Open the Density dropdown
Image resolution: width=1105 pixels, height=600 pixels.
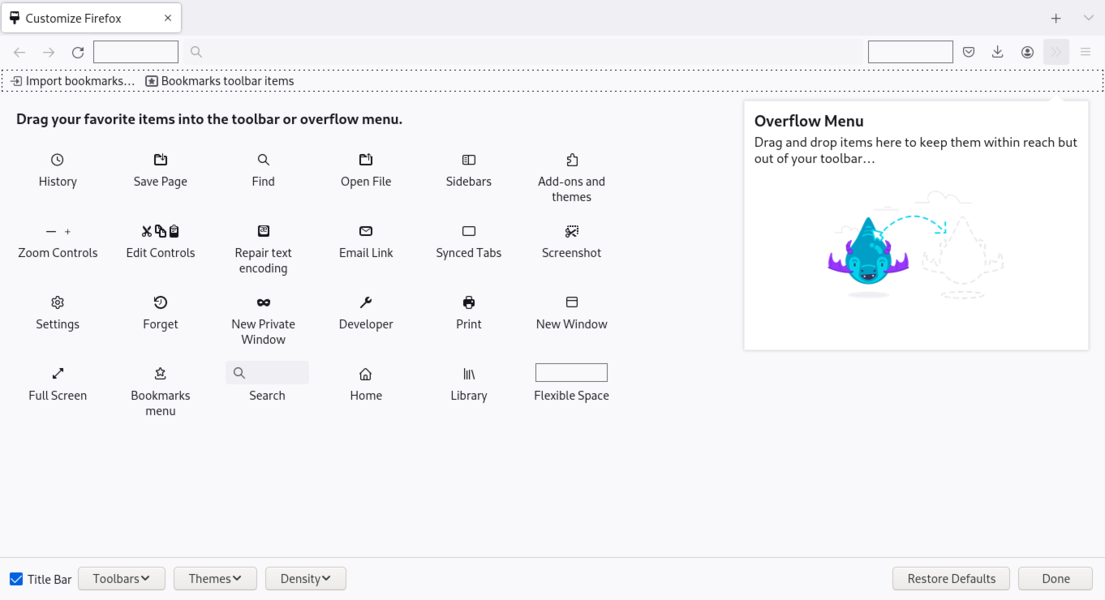tap(305, 578)
